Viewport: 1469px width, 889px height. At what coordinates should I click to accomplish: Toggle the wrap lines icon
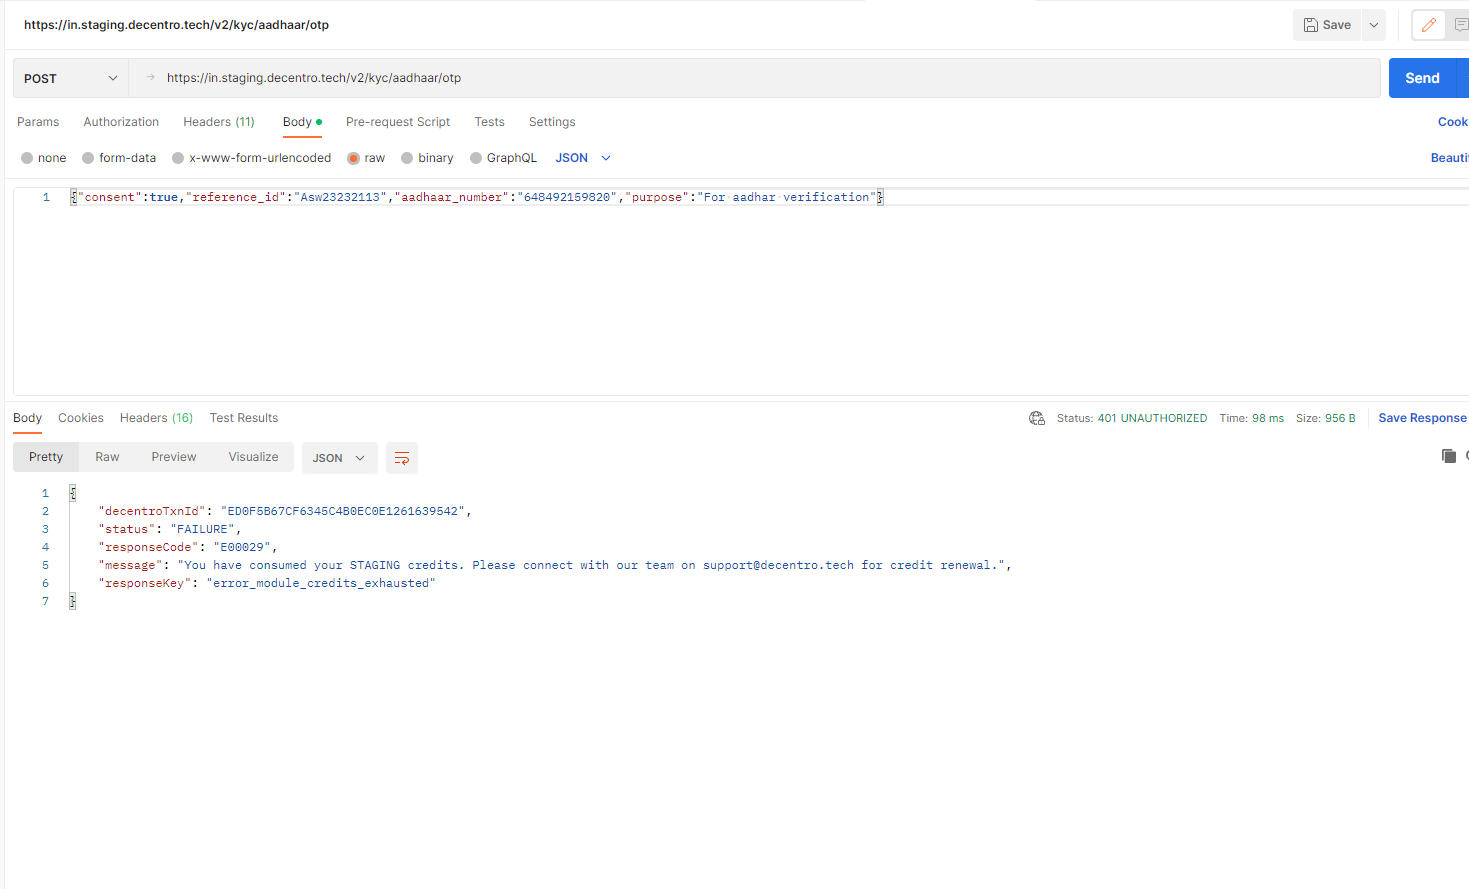[402, 458]
